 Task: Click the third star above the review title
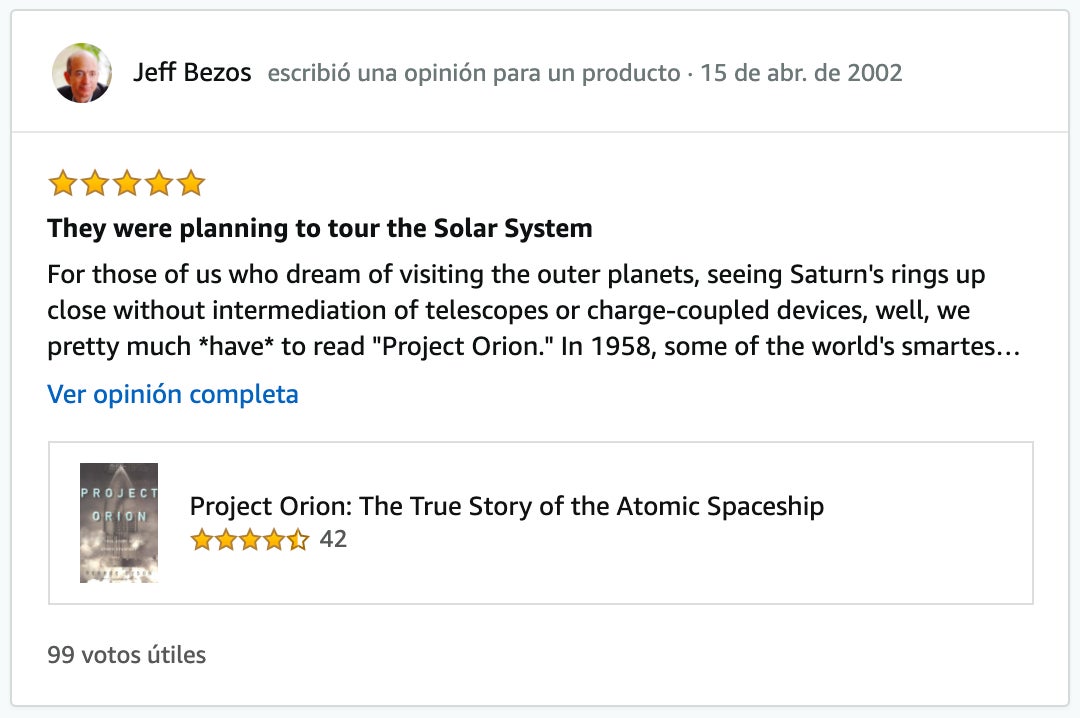[x=126, y=183]
